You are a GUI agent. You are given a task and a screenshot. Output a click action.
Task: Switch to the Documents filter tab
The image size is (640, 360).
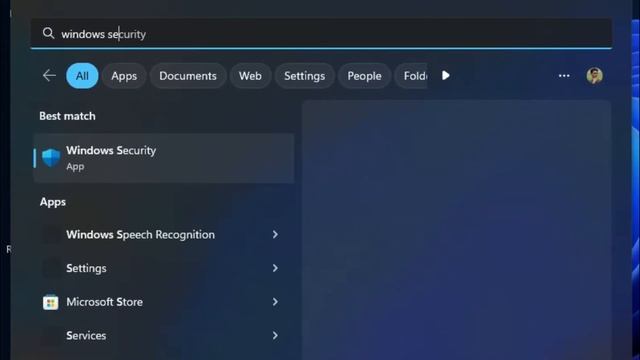click(188, 76)
